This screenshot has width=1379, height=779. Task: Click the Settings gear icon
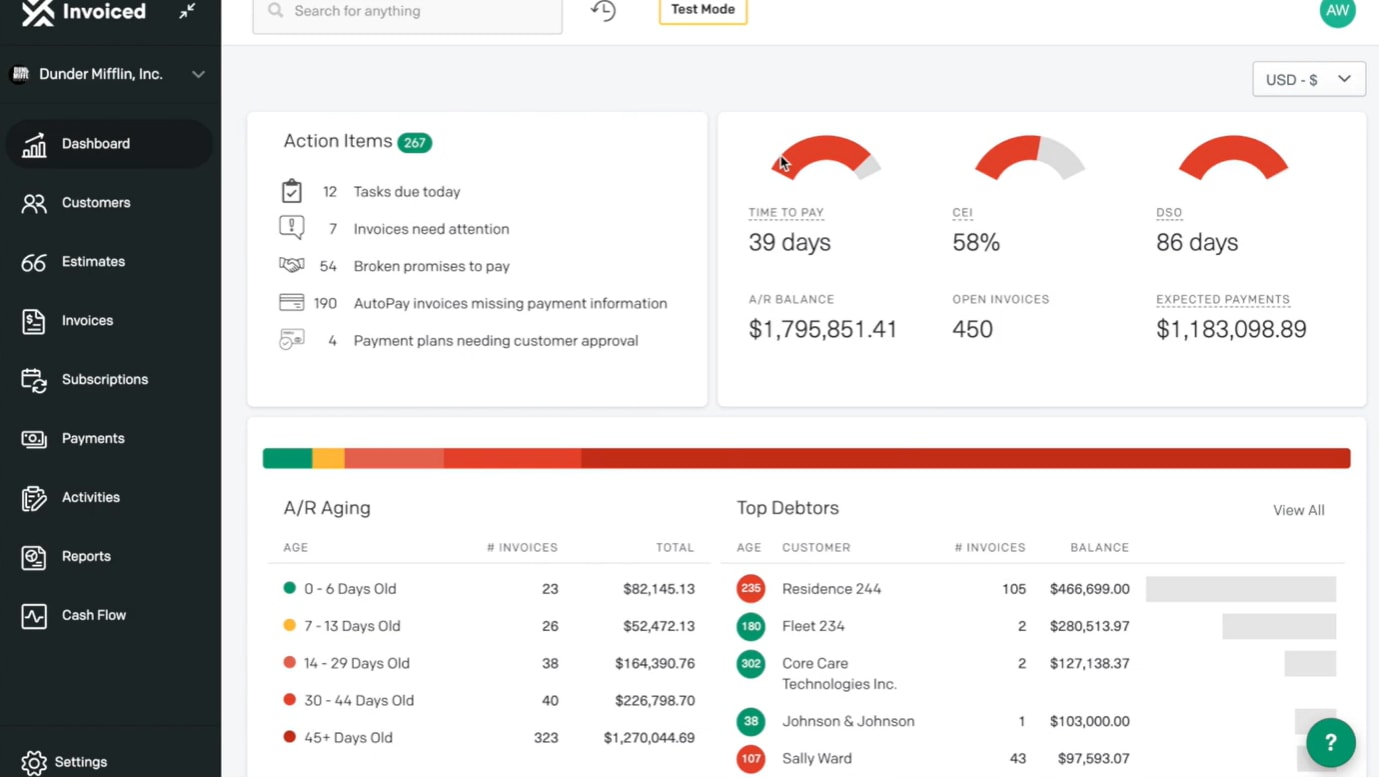[x=34, y=762]
